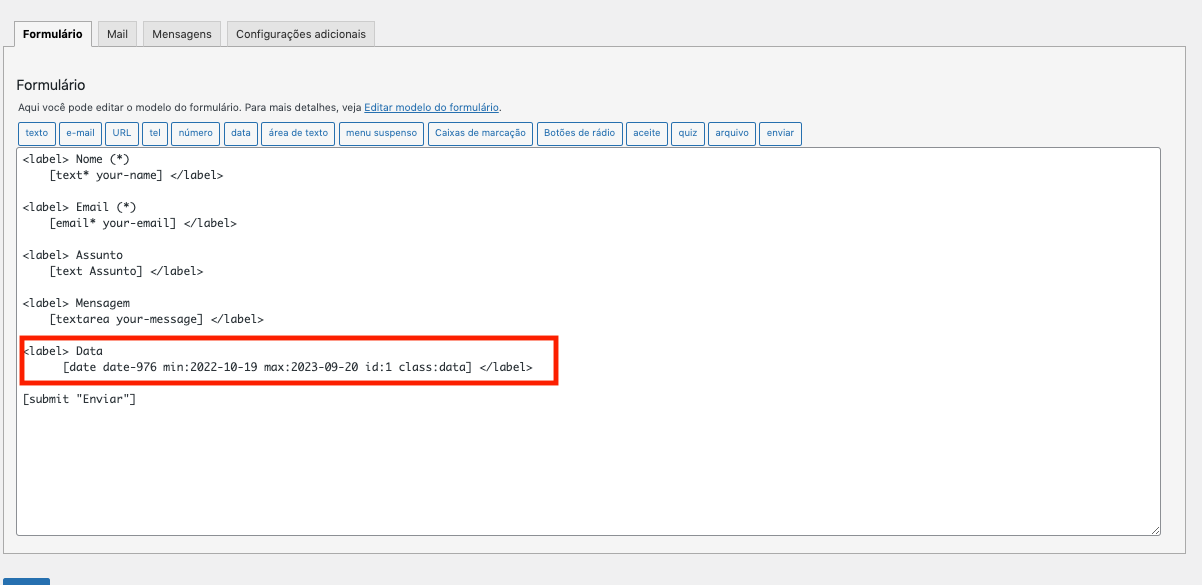1202x585 pixels.
Task: Insert an área de texto tag
Action: click(297, 133)
